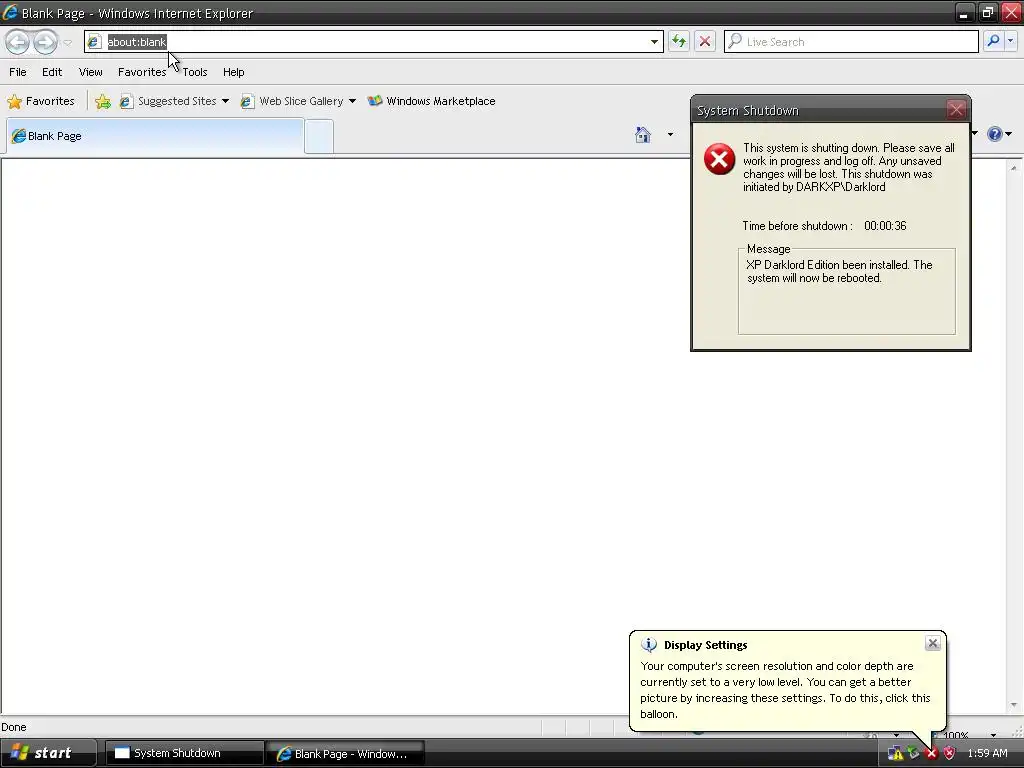Click the Start button

coord(48,753)
